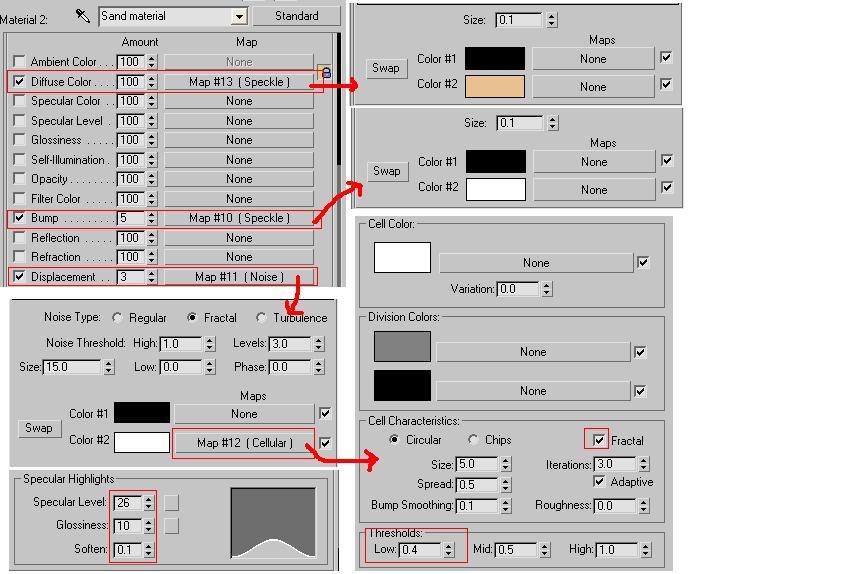
Task: Click the Specular Level value field
Action: coord(128,502)
